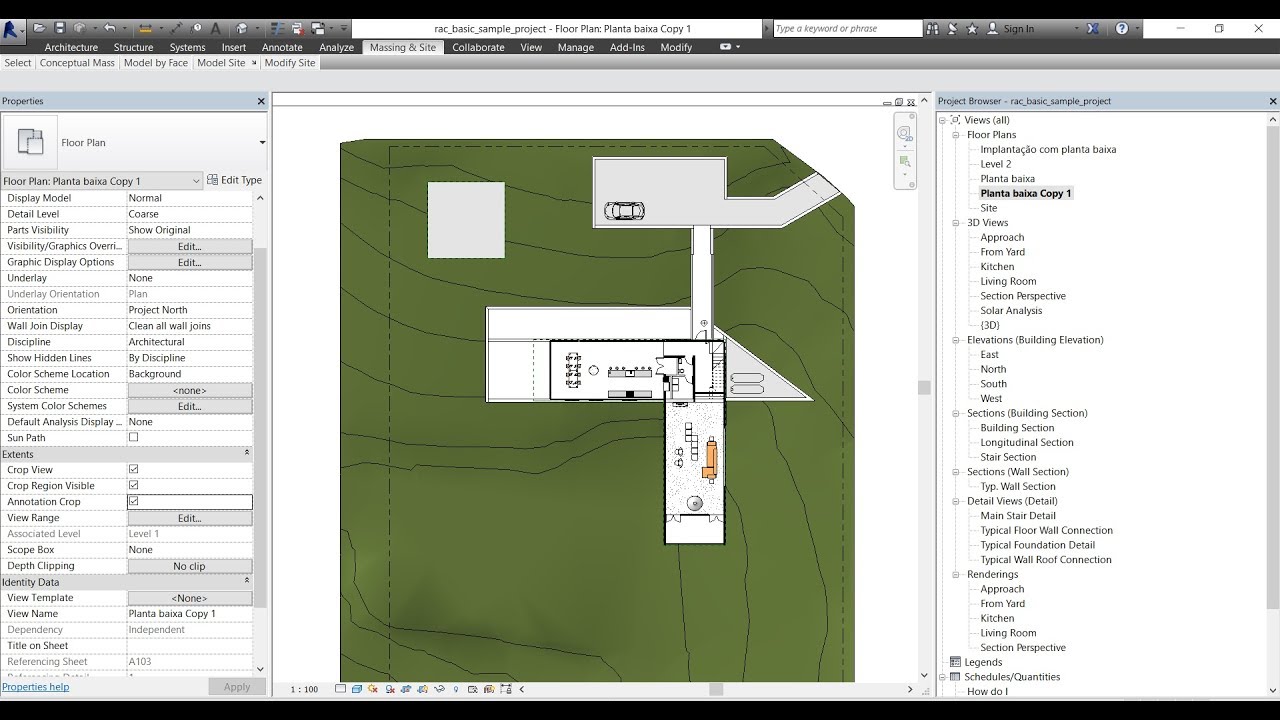Click the Favorites star icon

[972, 29]
